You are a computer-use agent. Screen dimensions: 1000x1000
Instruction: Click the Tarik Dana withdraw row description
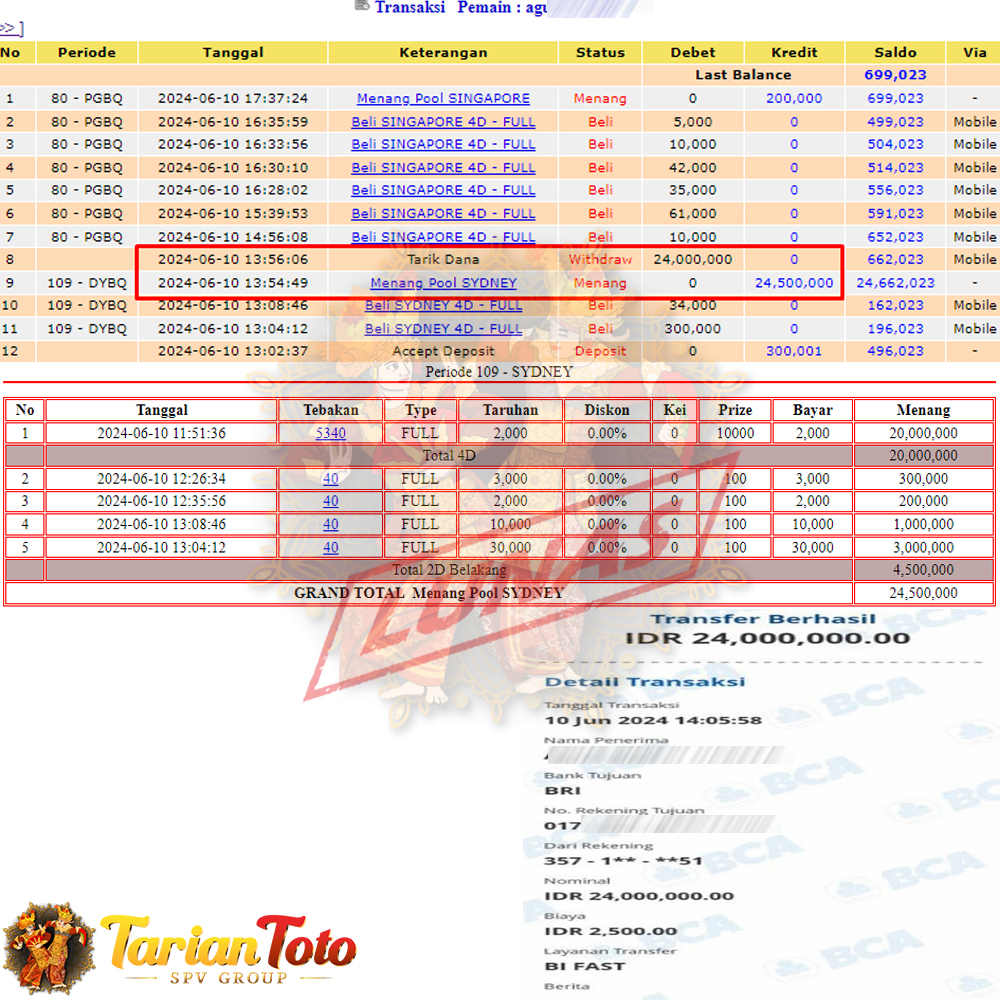(x=443, y=259)
